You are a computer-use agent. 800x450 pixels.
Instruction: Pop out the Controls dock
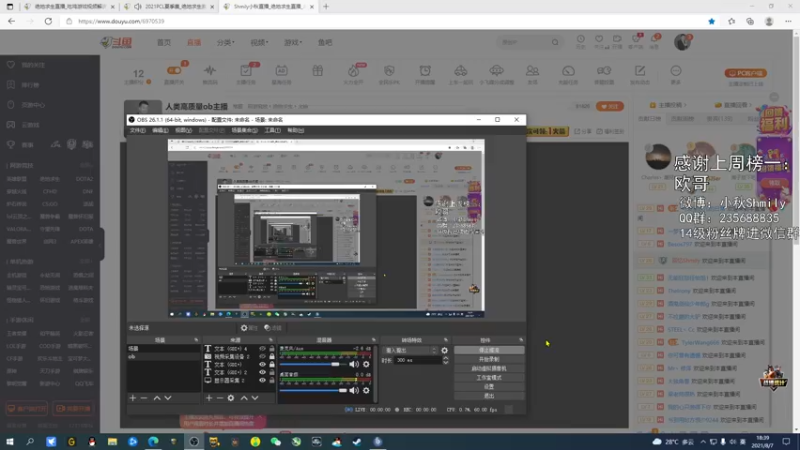coord(521,340)
